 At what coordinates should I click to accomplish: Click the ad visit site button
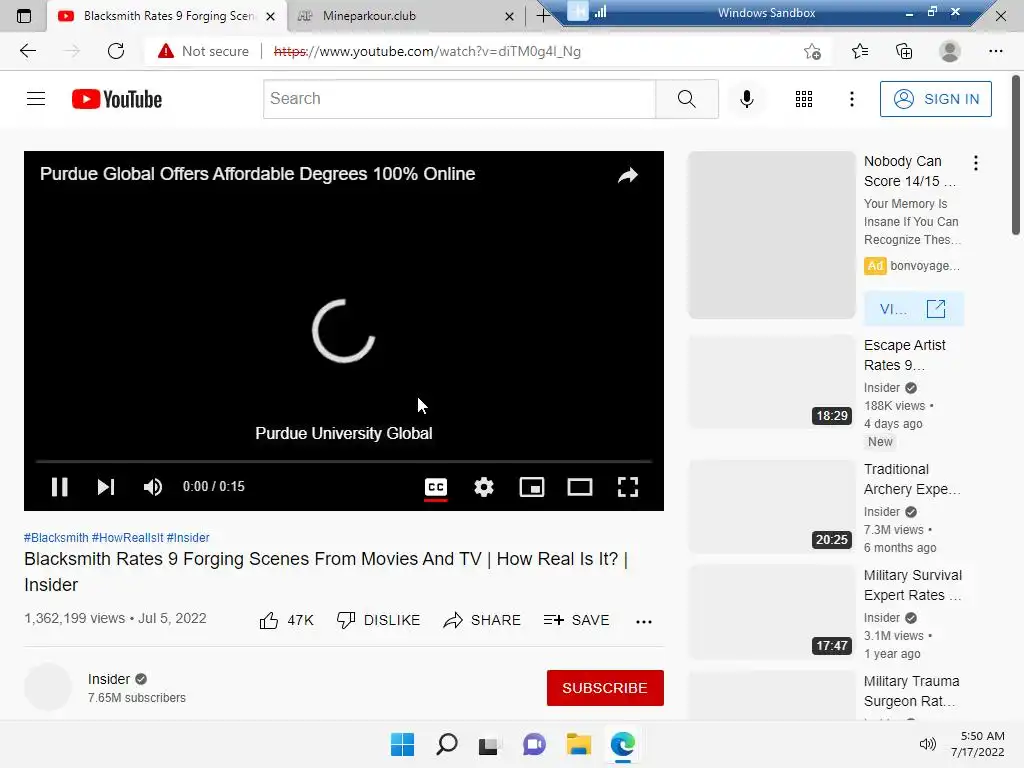913,309
